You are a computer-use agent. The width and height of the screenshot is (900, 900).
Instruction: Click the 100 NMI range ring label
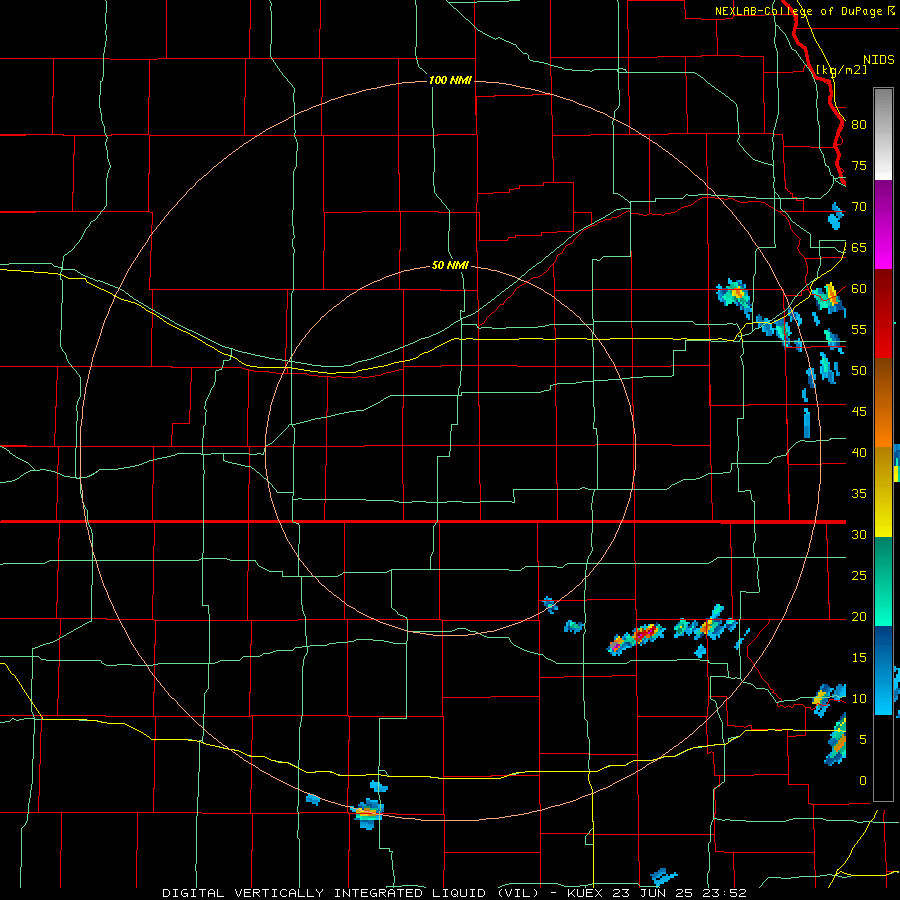pyautogui.click(x=450, y=80)
